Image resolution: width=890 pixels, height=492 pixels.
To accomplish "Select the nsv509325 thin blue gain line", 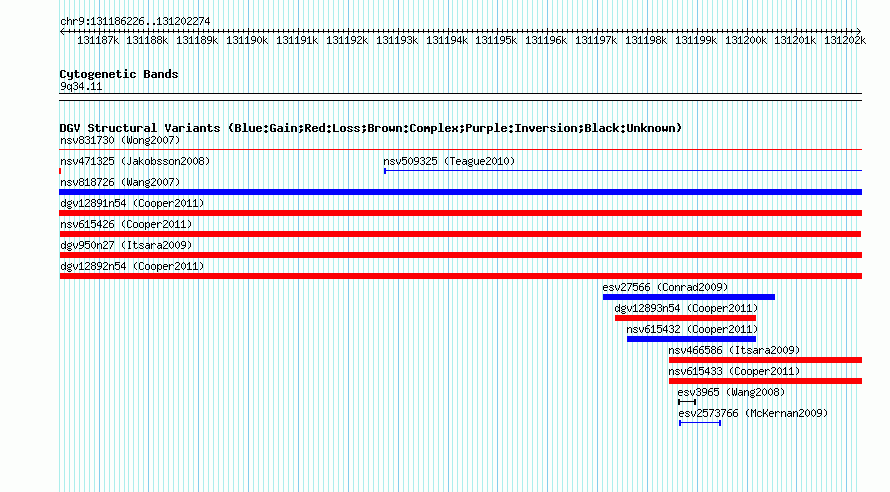I will tap(623, 171).
